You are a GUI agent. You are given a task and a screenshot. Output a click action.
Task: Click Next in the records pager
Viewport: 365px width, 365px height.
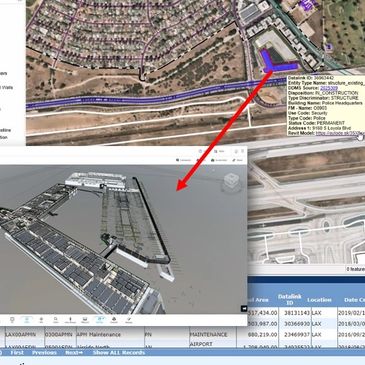point(74,352)
